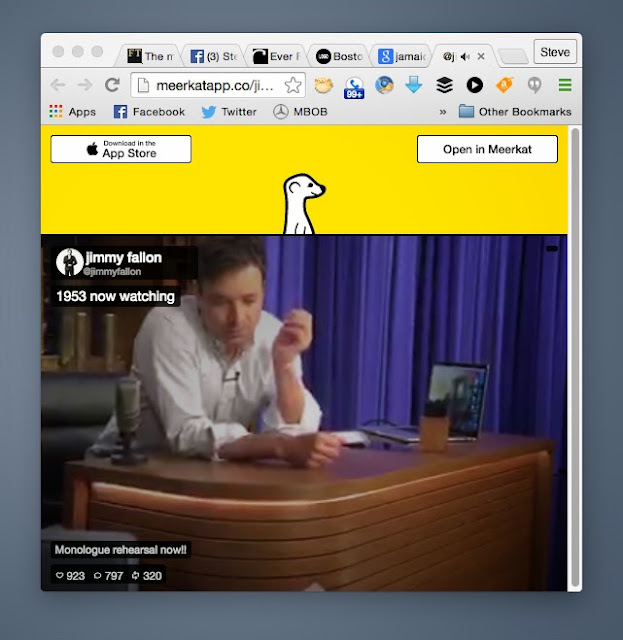Image resolution: width=623 pixels, height=640 pixels.
Task: Open the Financial Times 'The m' tab
Action: (150, 56)
